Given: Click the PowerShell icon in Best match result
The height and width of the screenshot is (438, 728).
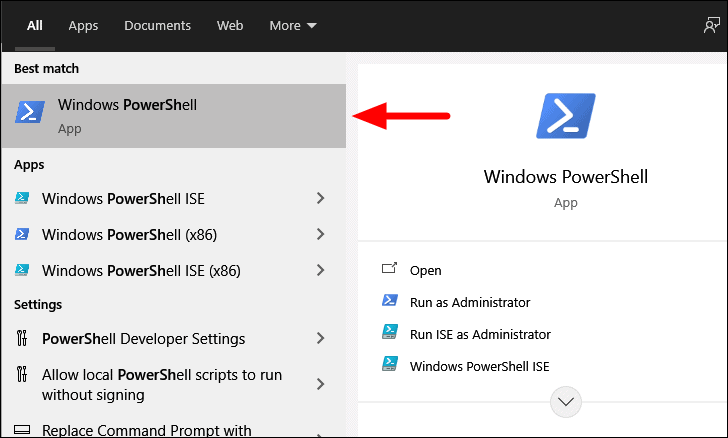Looking at the screenshot, I should [30, 112].
